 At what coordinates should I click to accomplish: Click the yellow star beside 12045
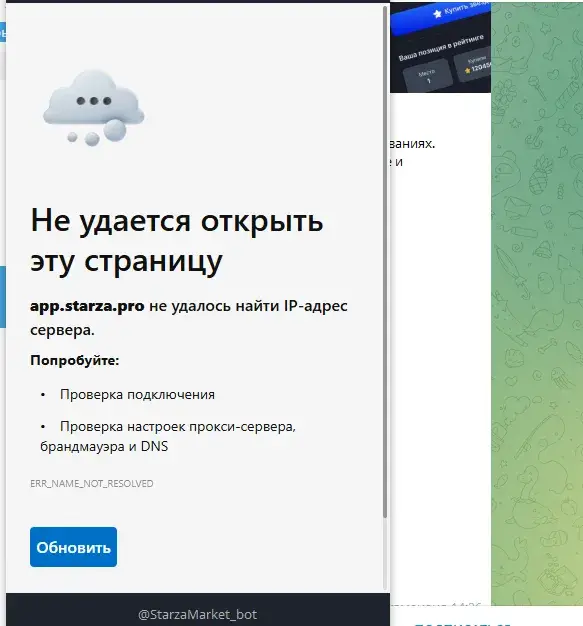468,71
